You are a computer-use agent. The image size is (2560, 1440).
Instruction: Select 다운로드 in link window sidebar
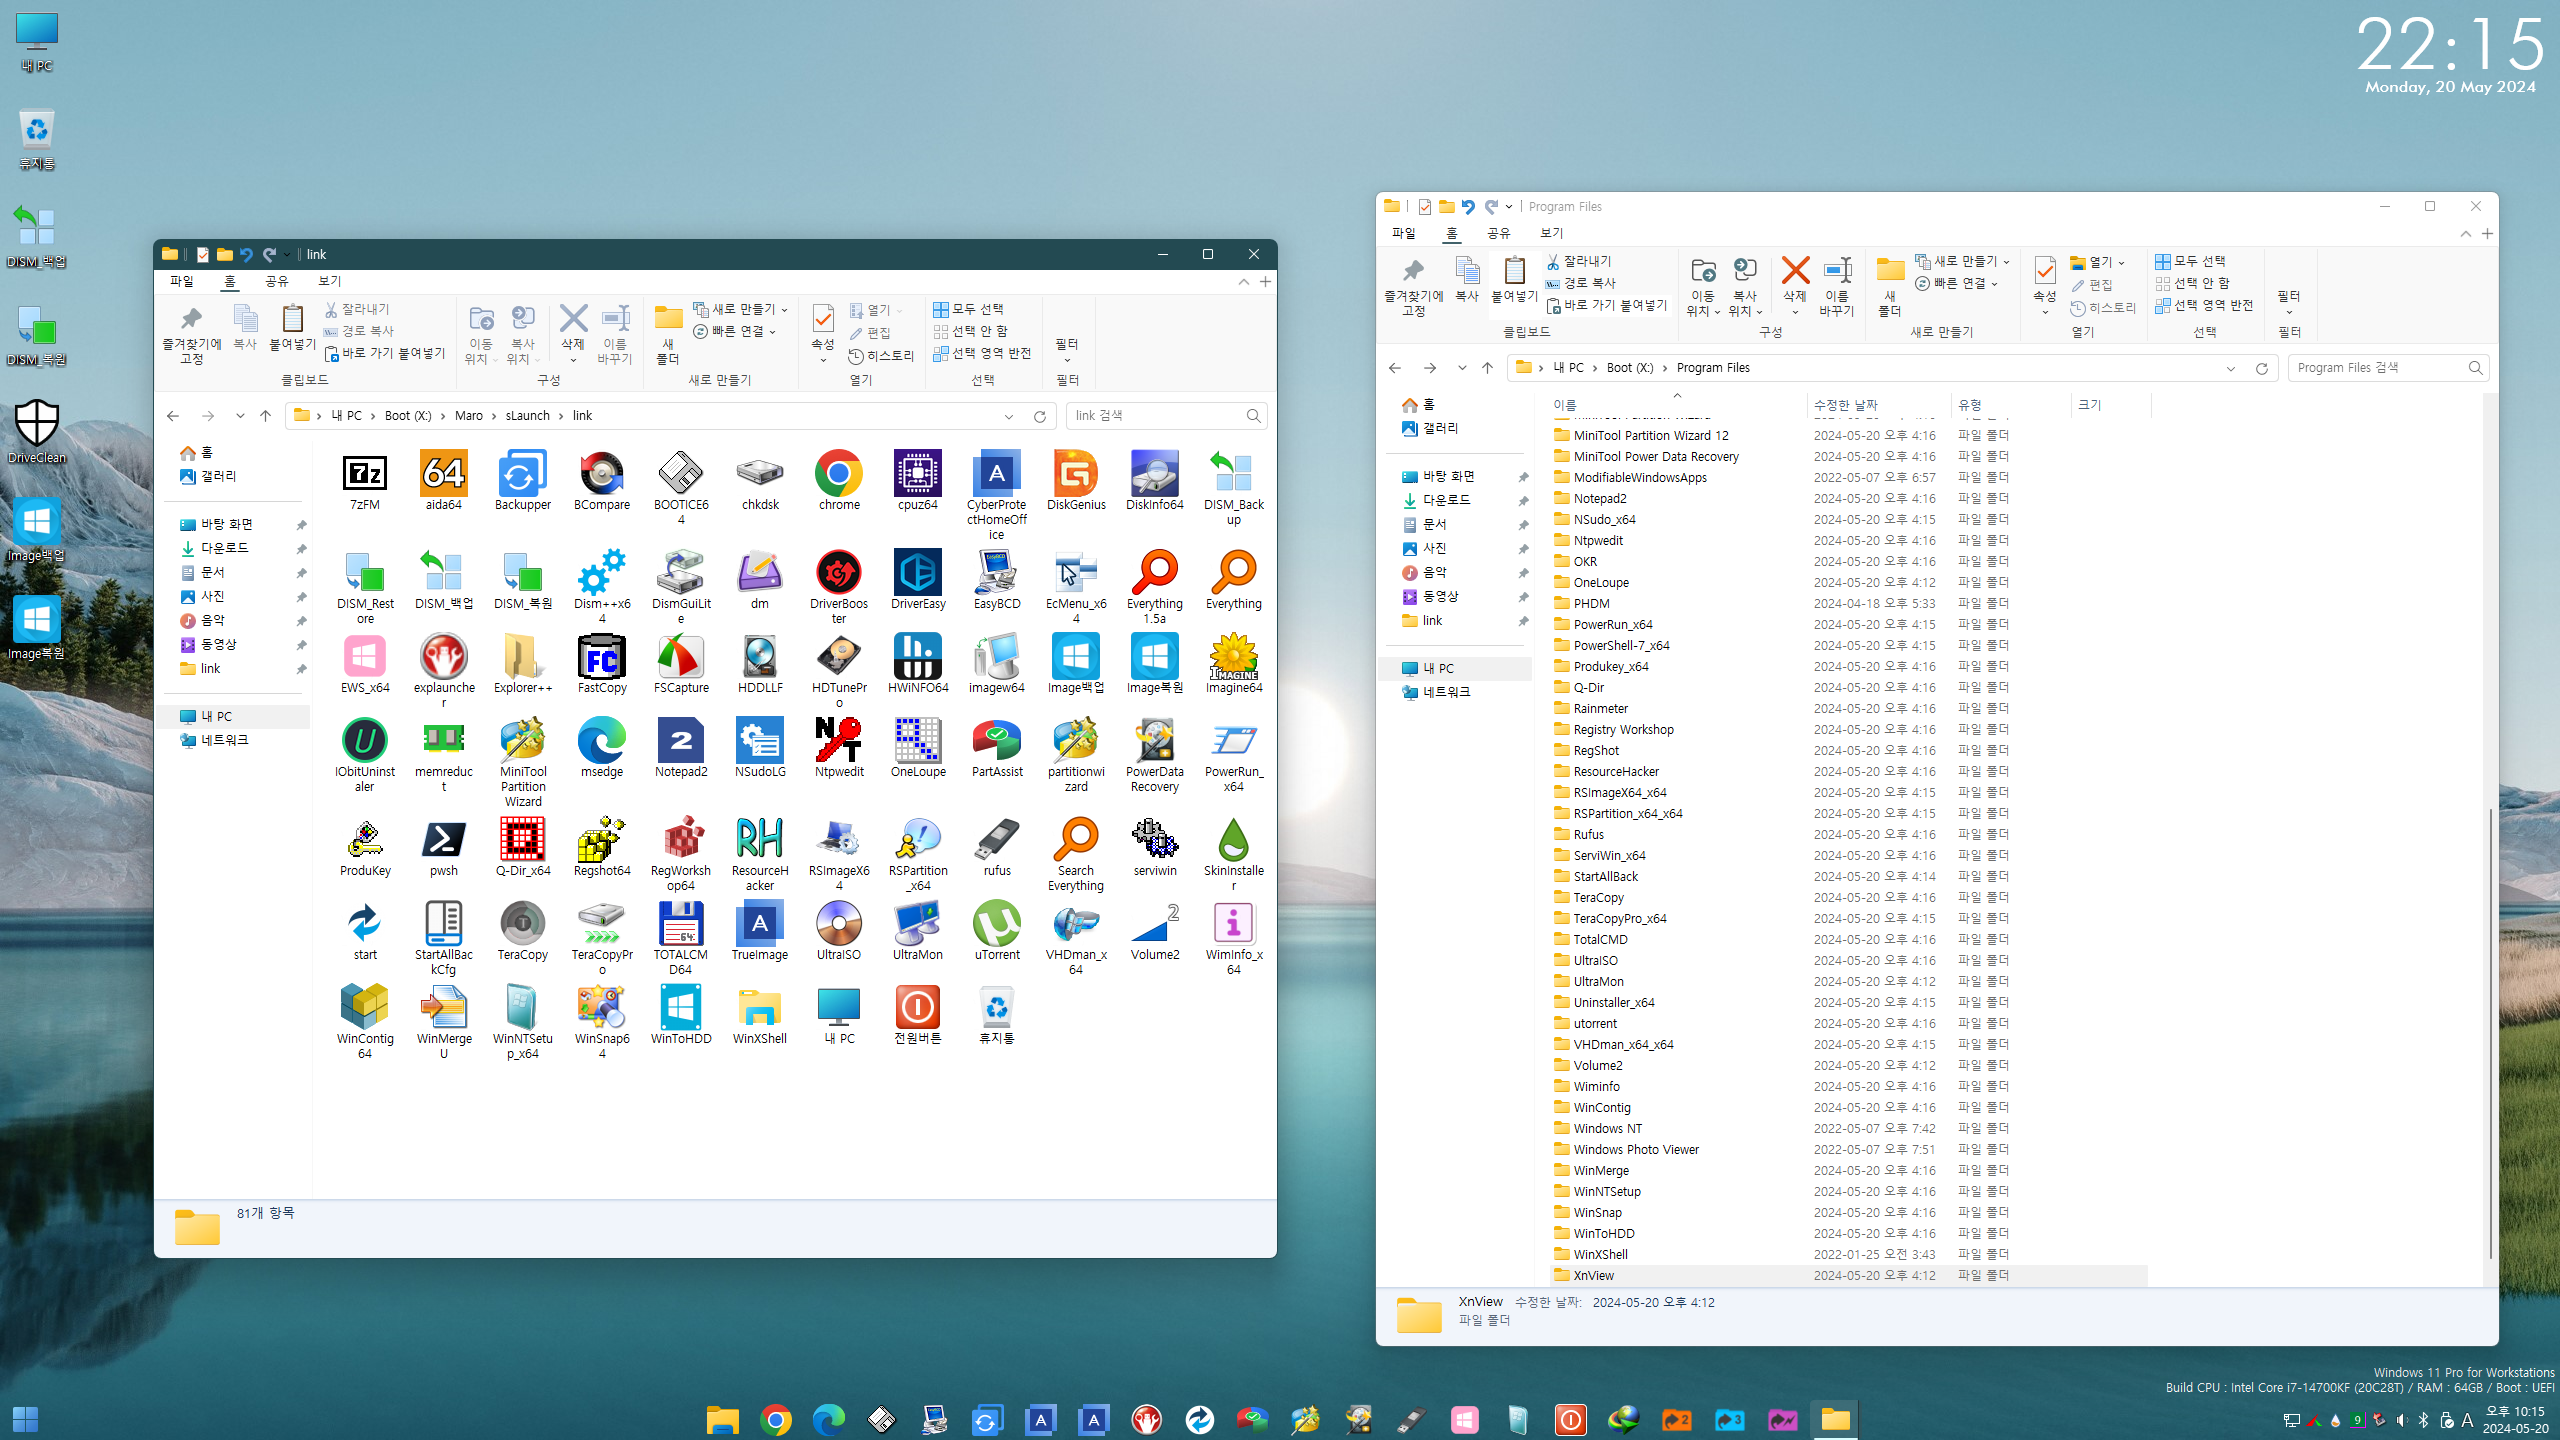224,549
